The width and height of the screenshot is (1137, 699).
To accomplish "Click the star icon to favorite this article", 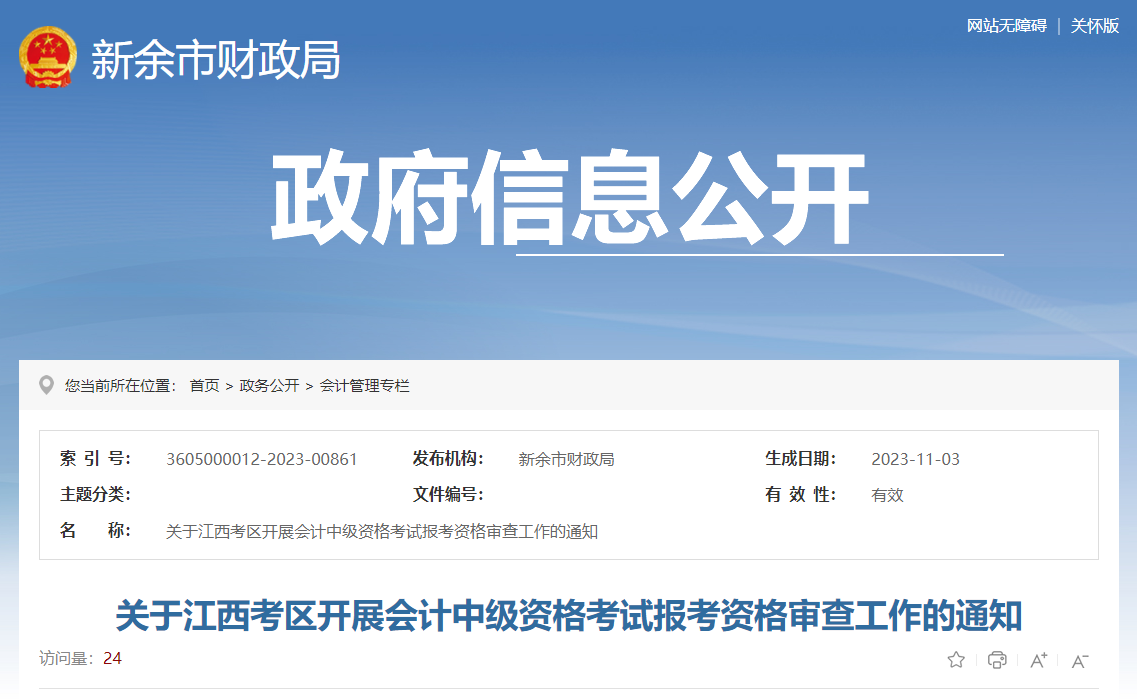I will pos(957,660).
